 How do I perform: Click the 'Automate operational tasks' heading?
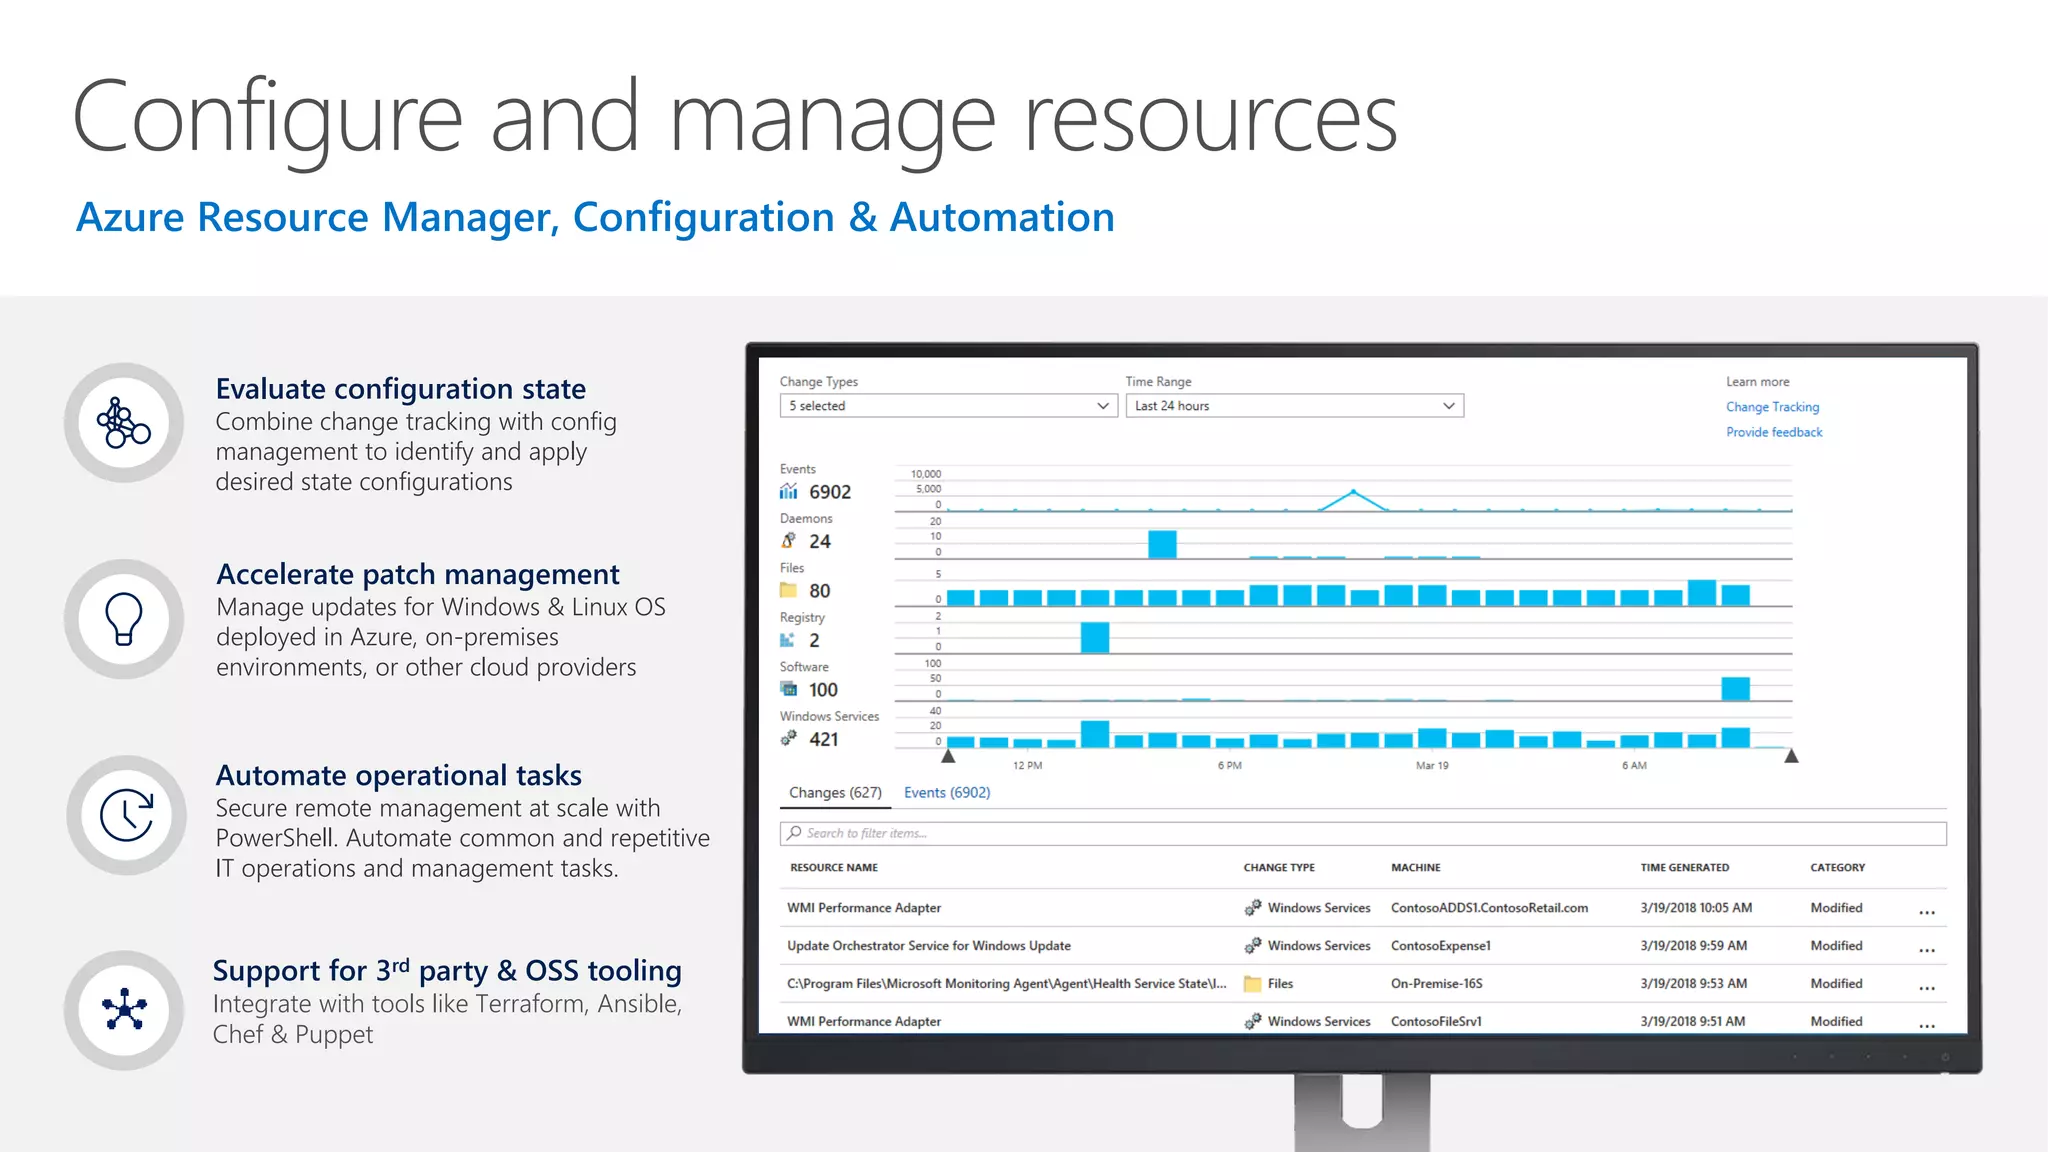pyautogui.click(x=399, y=775)
